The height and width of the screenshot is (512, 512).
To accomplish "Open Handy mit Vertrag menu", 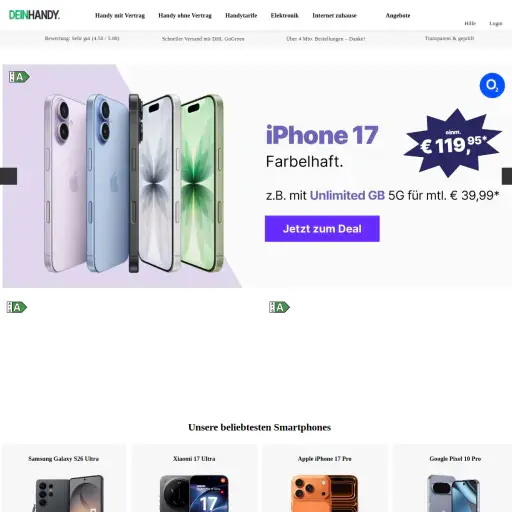I will [120, 16].
